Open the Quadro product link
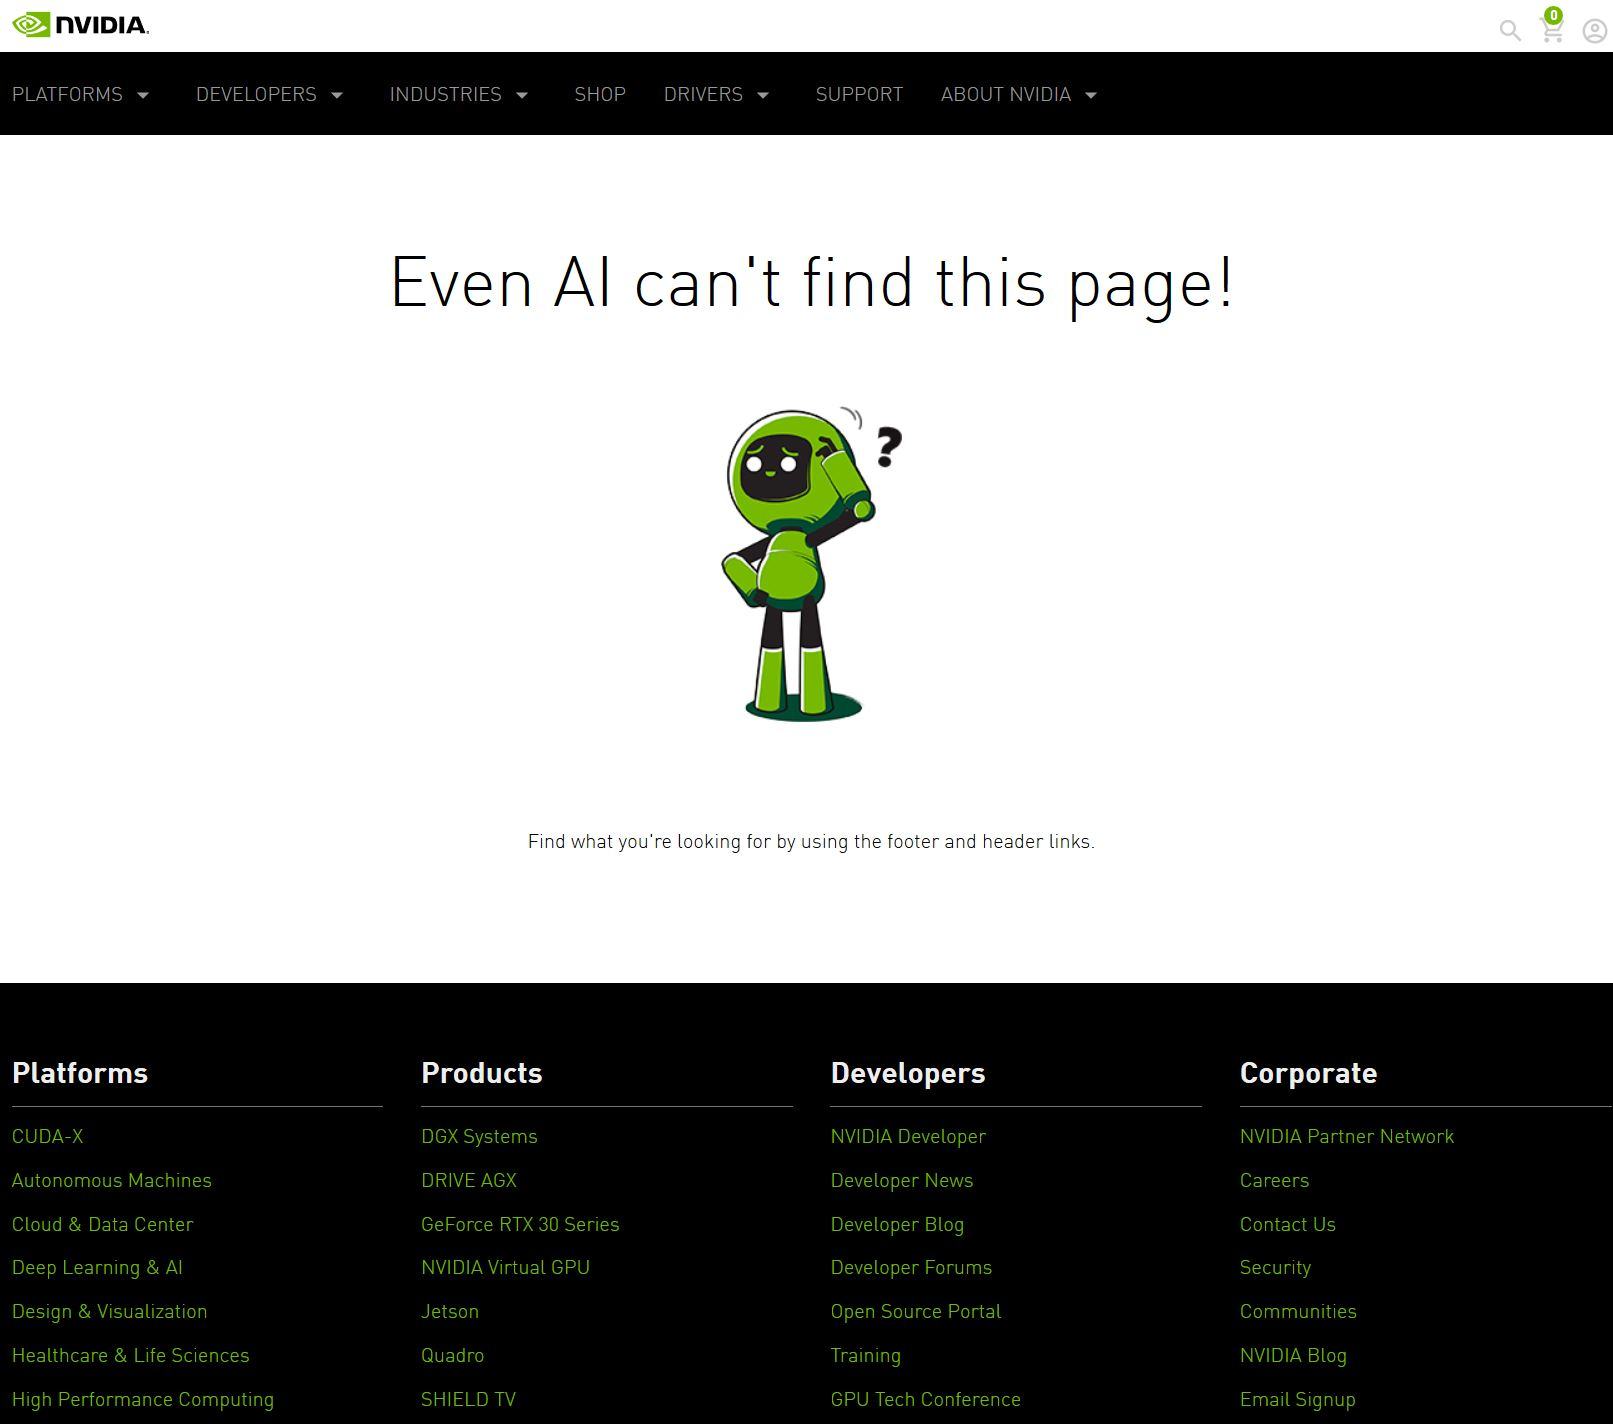Viewport: 1613px width, 1424px height. tap(453, 1355)
